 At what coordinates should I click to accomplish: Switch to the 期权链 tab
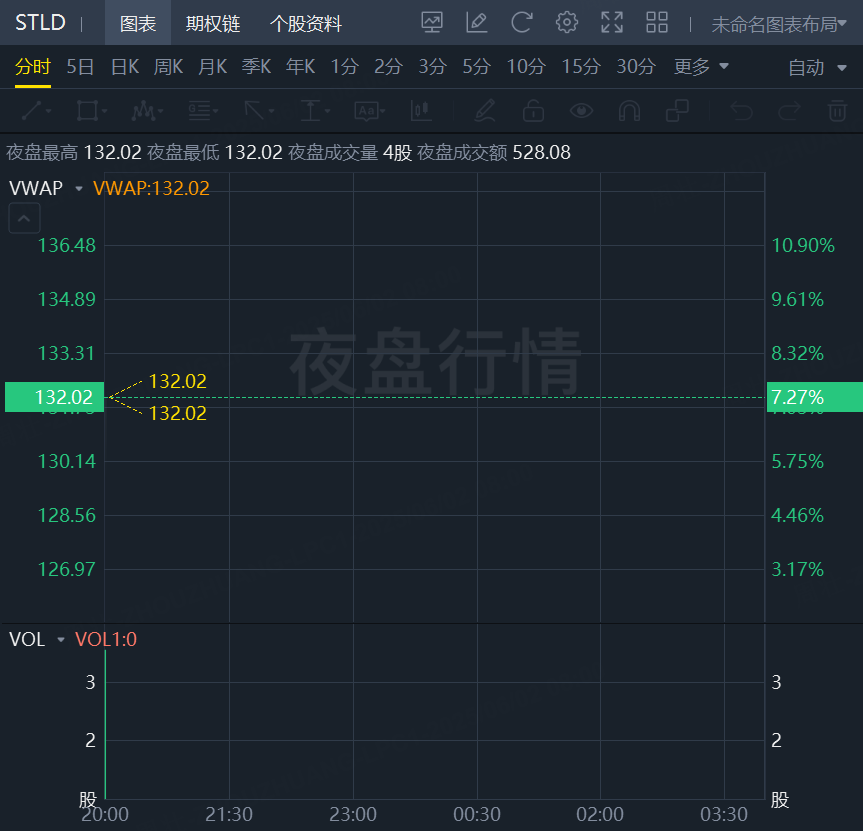212,23
